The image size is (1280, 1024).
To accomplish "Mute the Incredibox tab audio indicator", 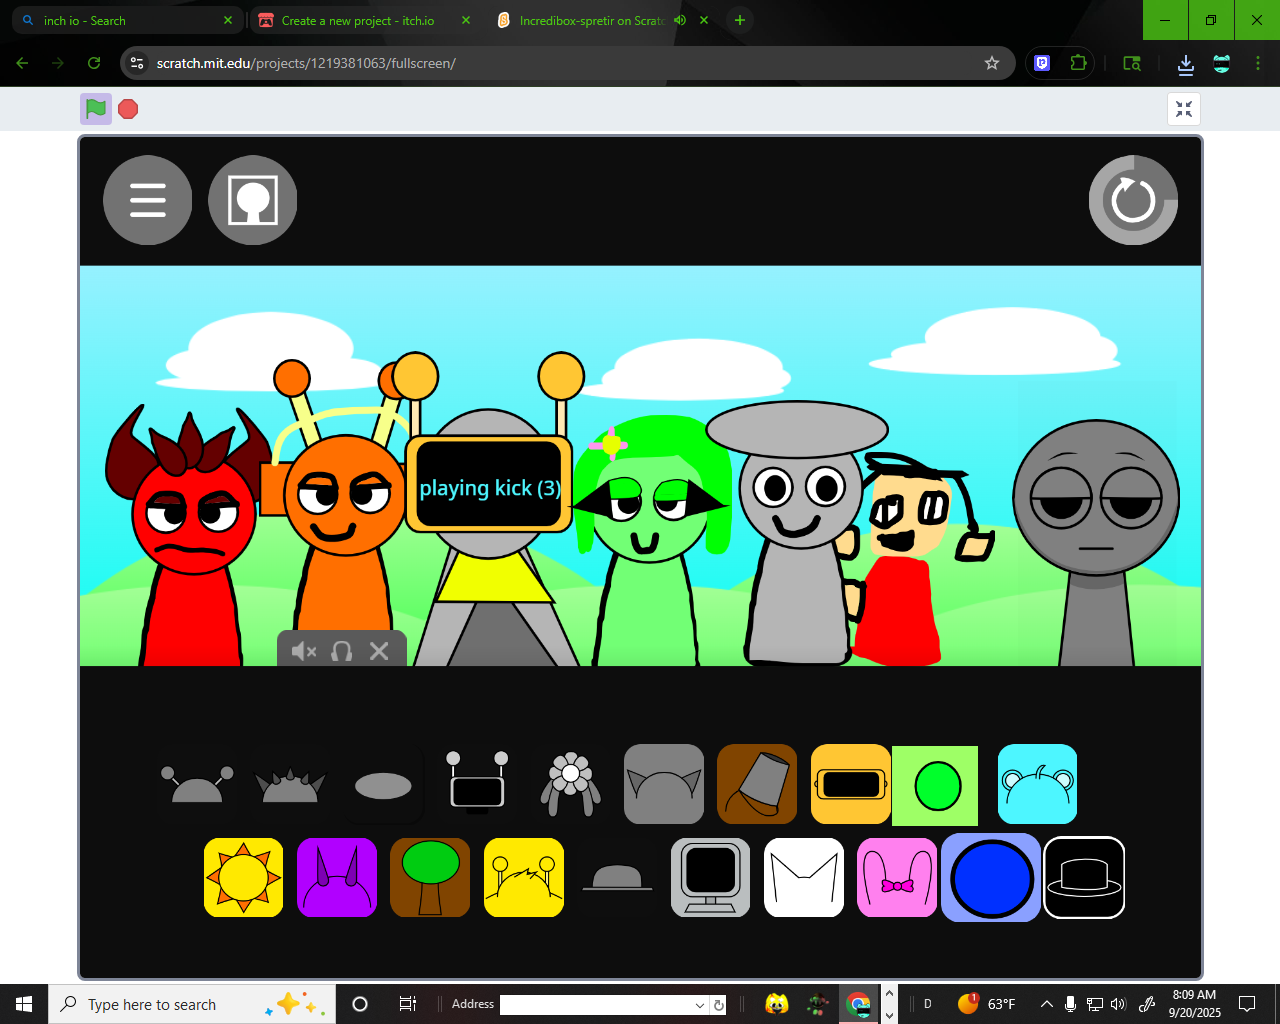I will (680, 20).
